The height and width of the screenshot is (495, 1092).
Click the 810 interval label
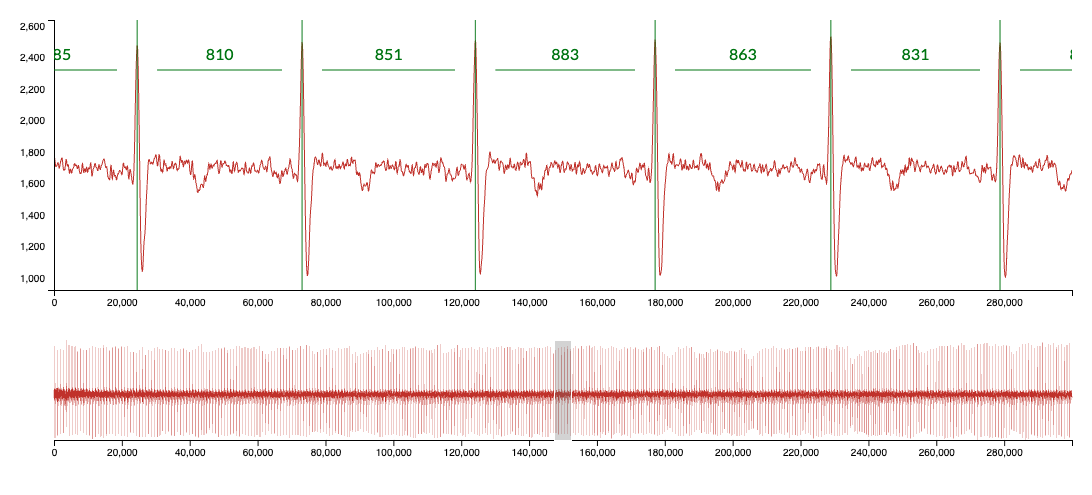(x=220, y=55)
